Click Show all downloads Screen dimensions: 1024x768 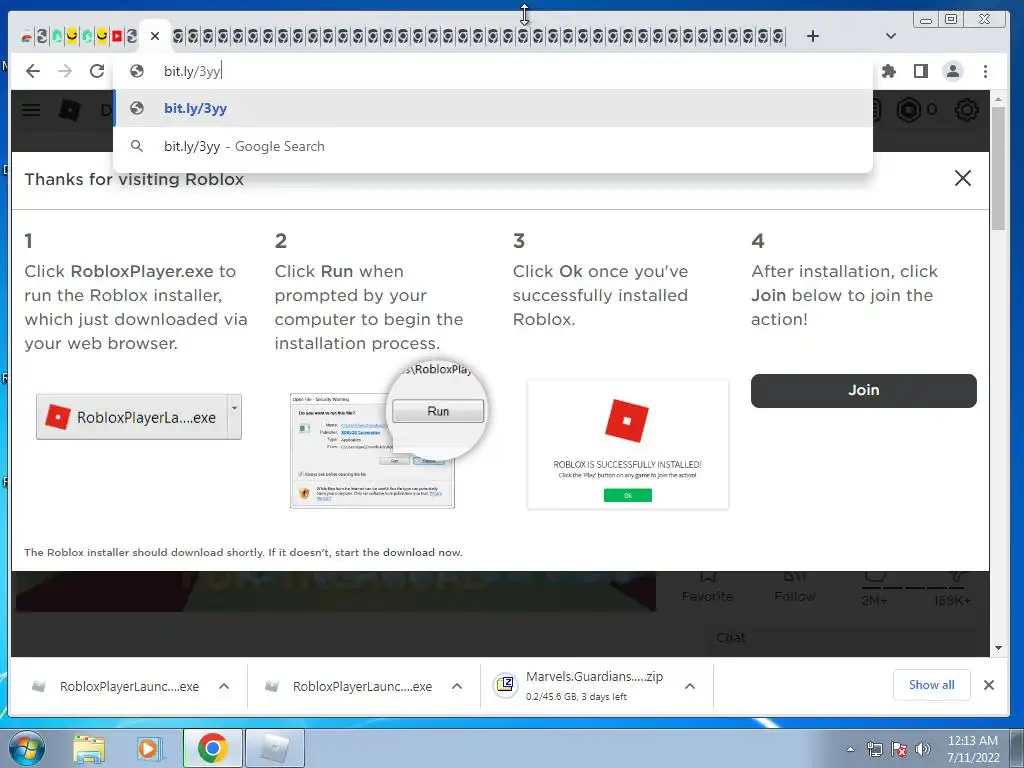tap(931, 685)
